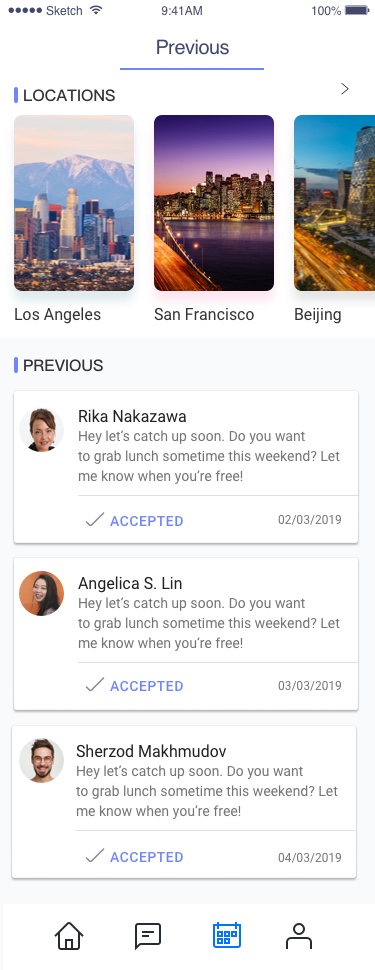Image resolution: width=375 pixels, height=970 pixels.
Task: Click checkmark icon in Angelica S. Lin card
Action: (95, 685)
